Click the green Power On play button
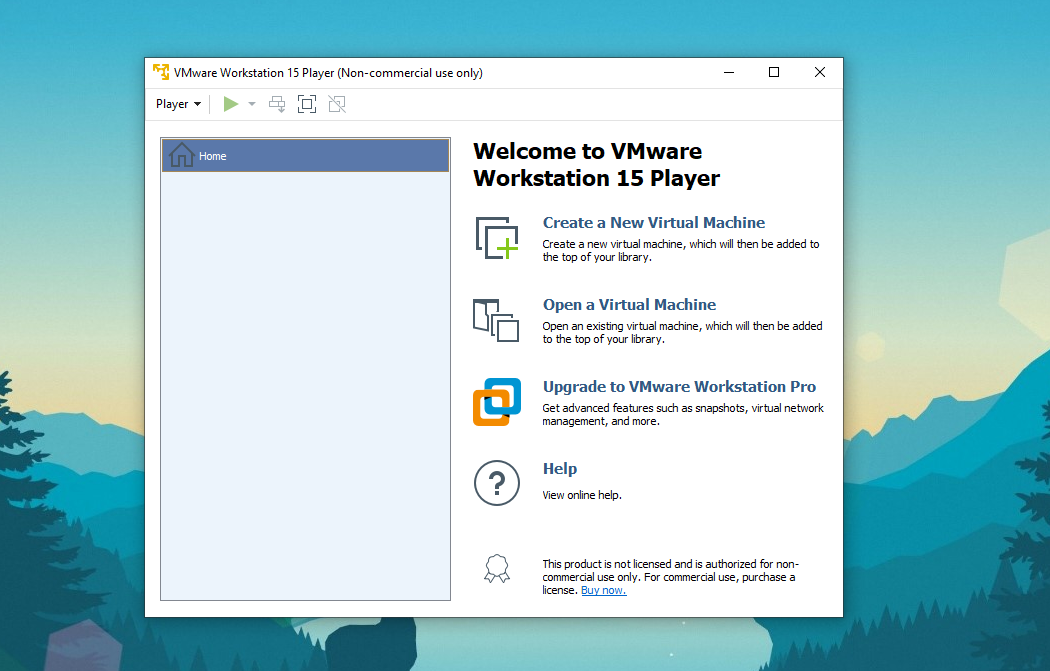This screenshot has height=671, width=1050. pyautogui.click(x=231, y=104)
